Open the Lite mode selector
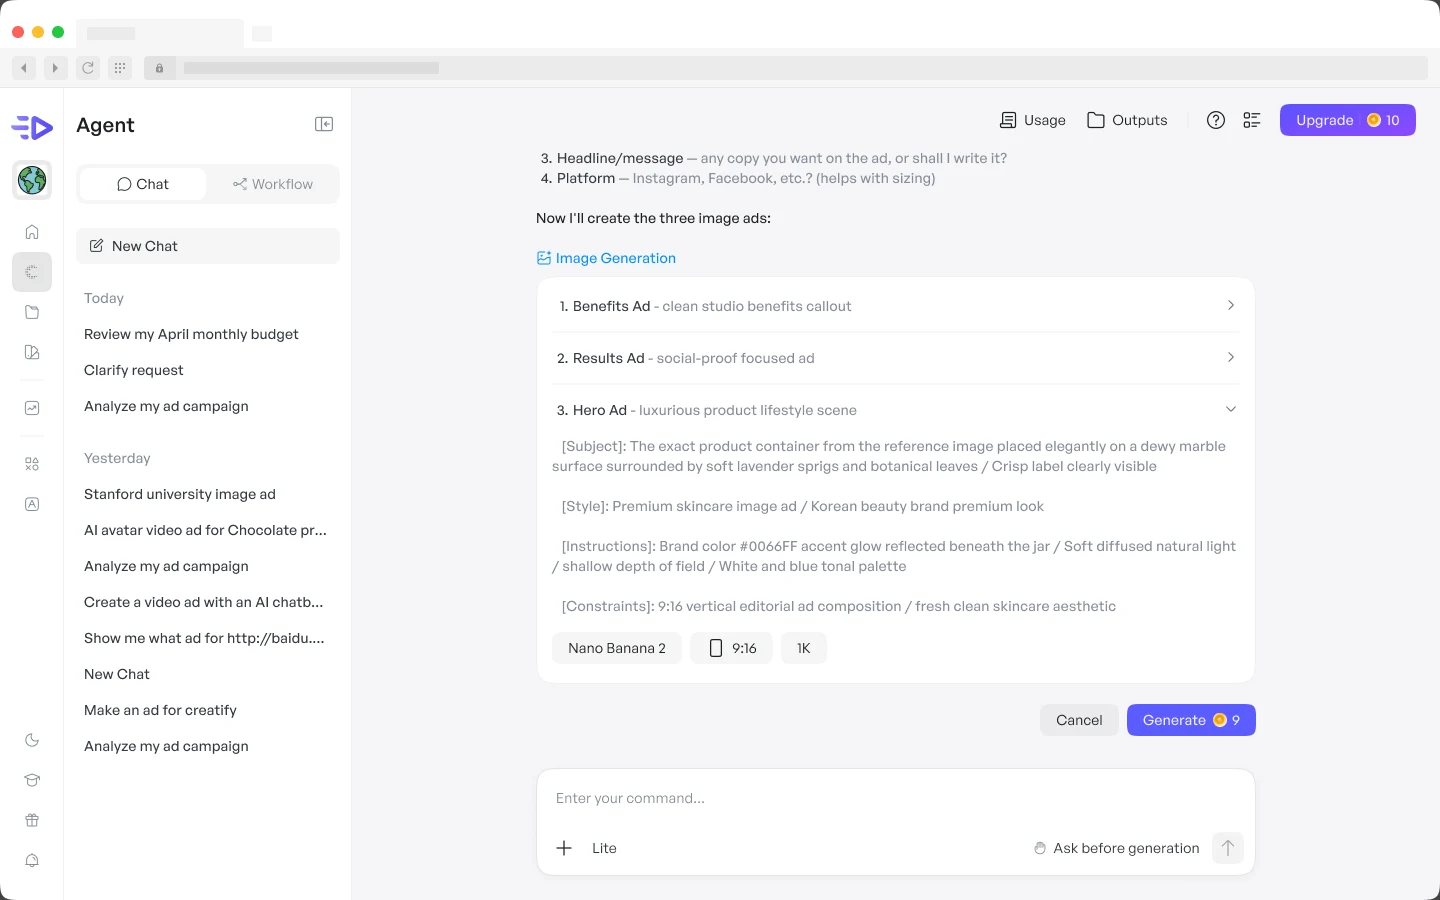This screenshot has height=900, width=1440. pyautogui.click(x=604, y=848)
